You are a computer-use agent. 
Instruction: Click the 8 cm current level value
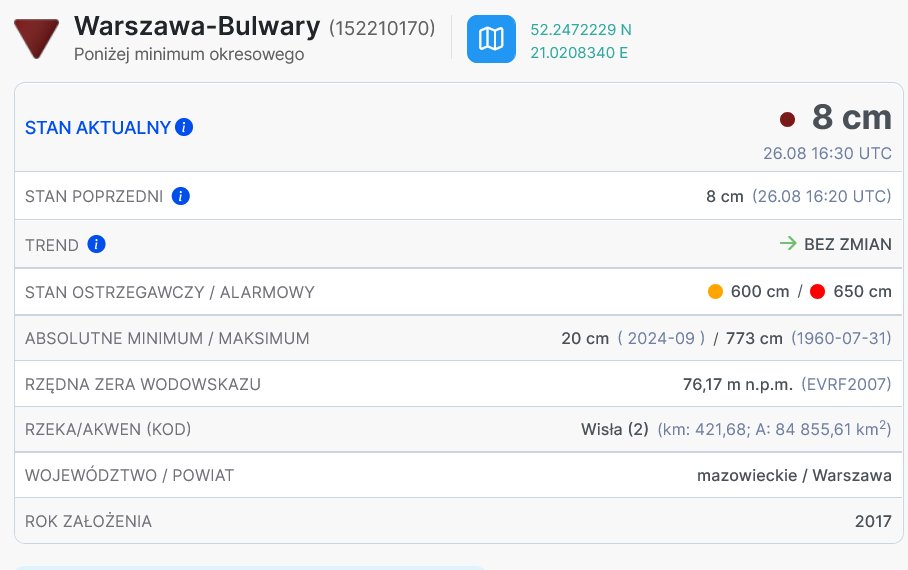[x=852, y=118]
